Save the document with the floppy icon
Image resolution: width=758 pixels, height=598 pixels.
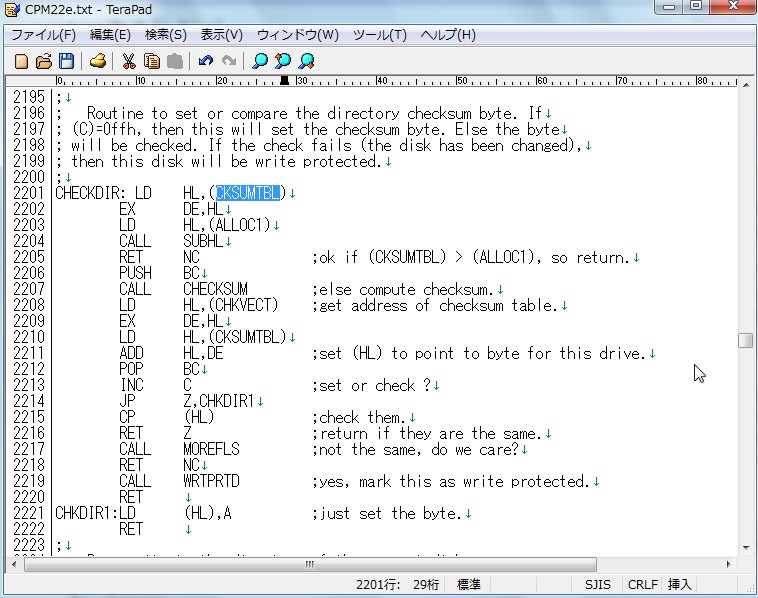pyautogui.click(x=66, y=61)
